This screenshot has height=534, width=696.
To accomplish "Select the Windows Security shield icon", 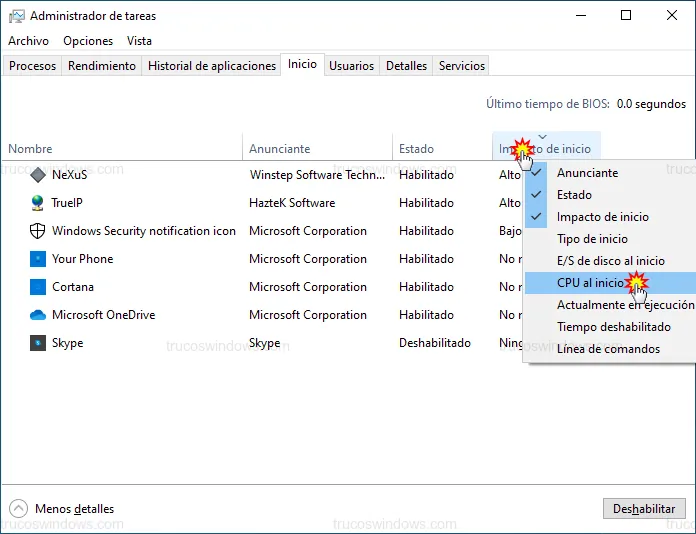I will tap(38, 231).
